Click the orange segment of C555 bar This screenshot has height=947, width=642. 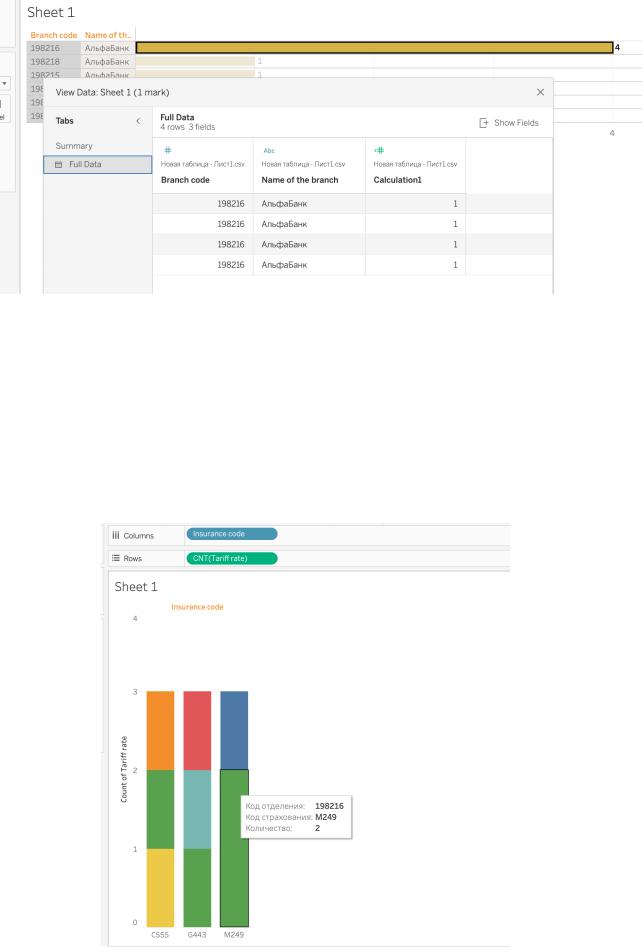pos(160,731)
